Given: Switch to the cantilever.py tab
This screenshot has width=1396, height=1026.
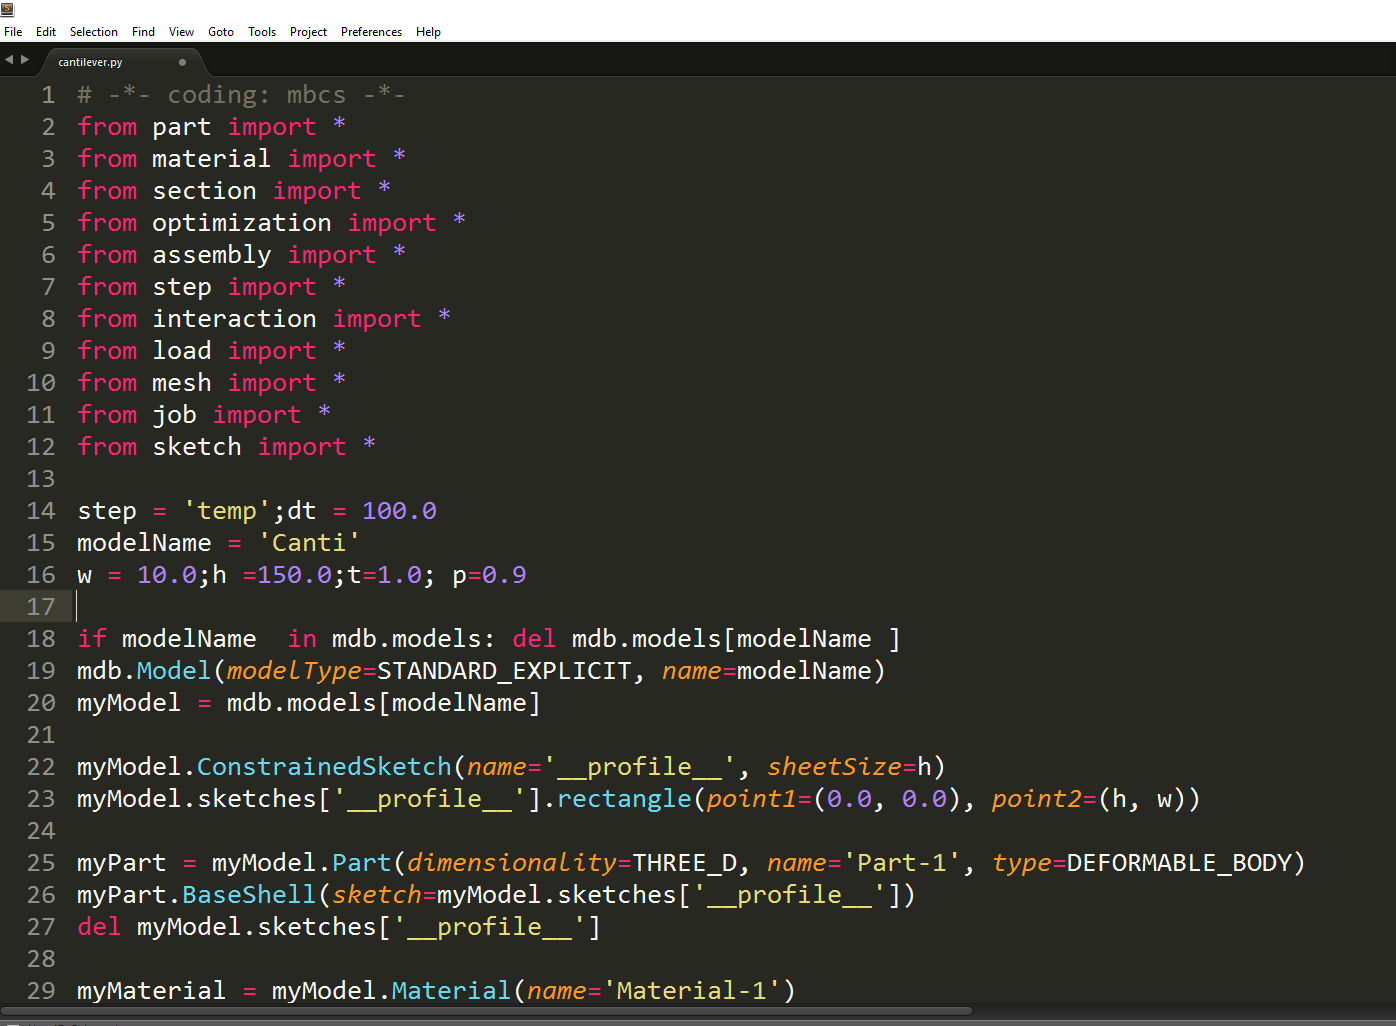Looking at the screenshot, I should point(90,62).
